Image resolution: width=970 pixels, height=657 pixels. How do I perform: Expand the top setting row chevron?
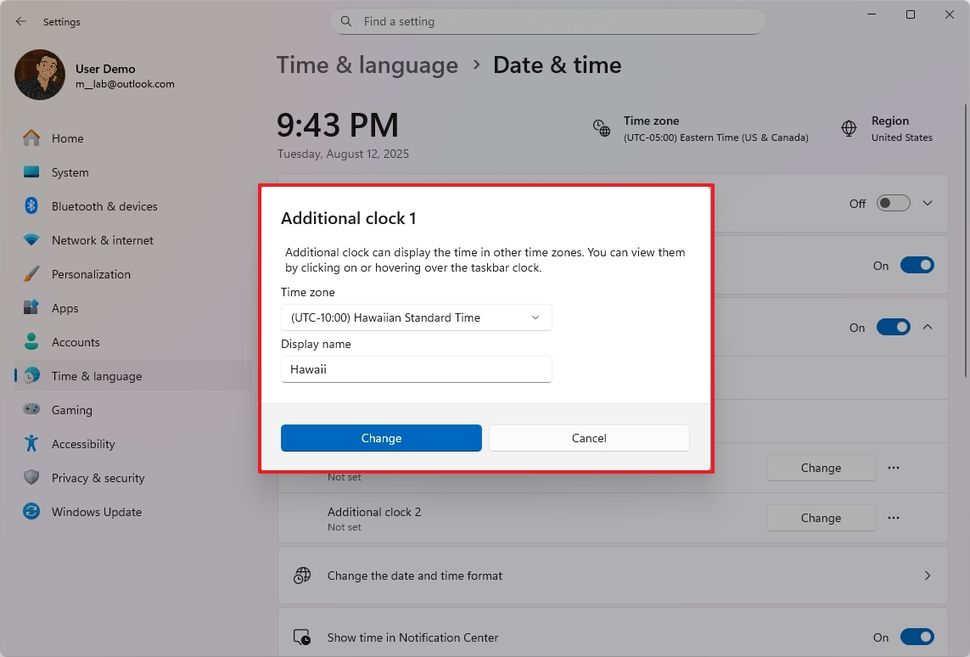coord(926,202)
